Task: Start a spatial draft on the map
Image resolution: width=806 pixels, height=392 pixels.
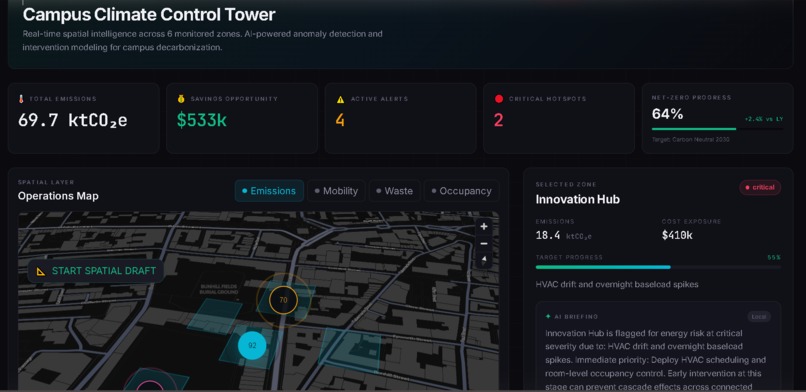Action: [x=96, y=271]
